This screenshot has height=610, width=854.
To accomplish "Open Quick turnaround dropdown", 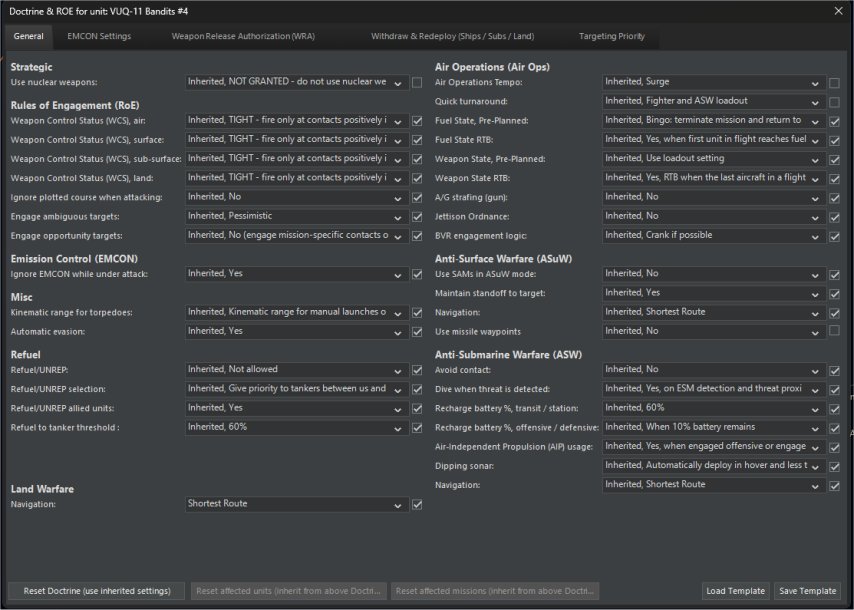I will pos(714,101).
